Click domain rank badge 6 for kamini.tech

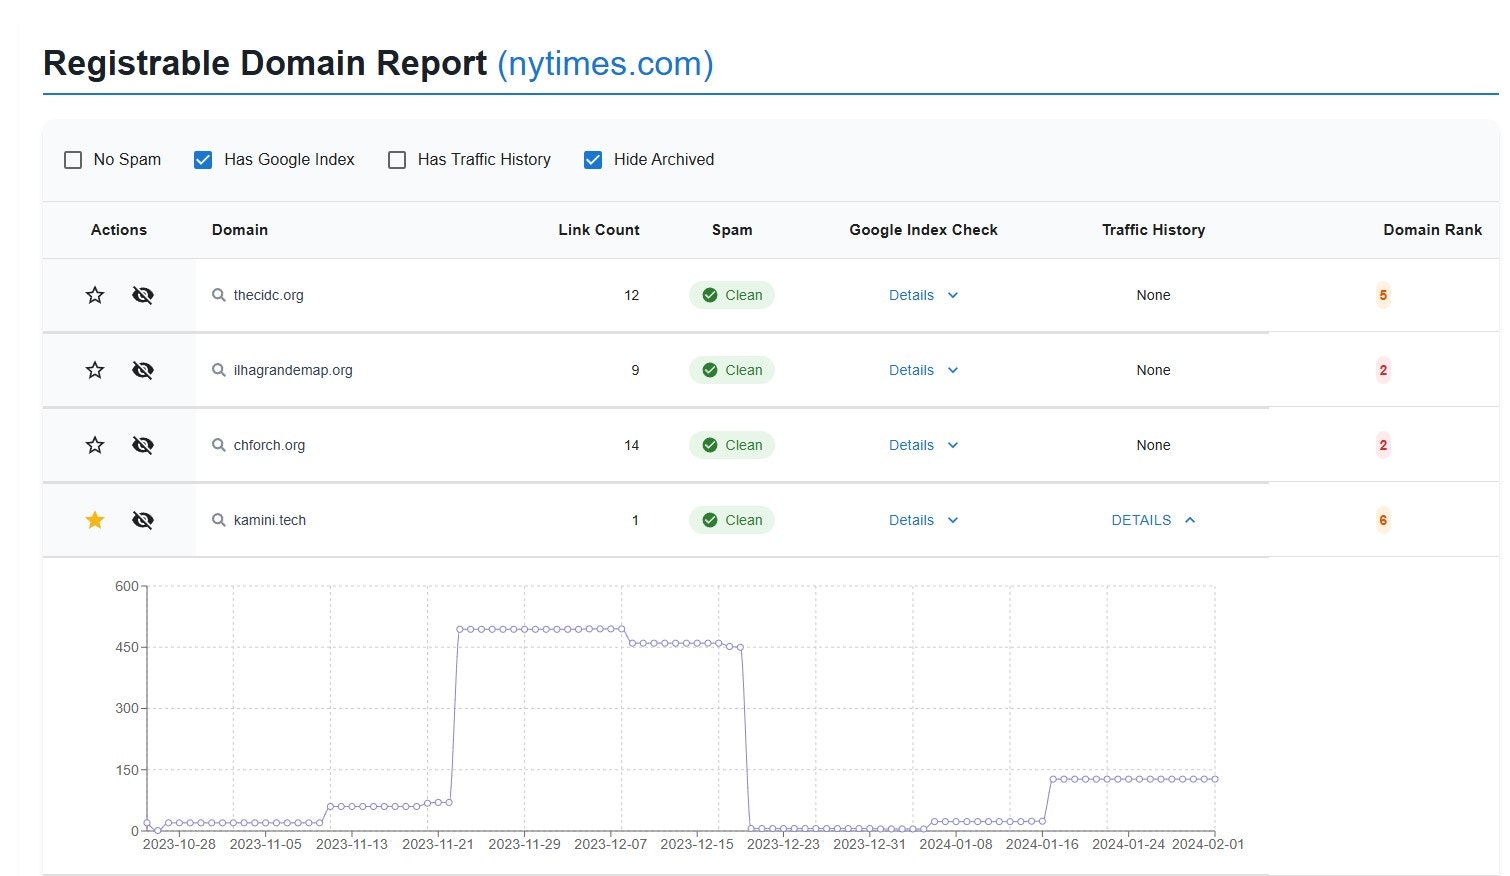tap(1383, 520)
